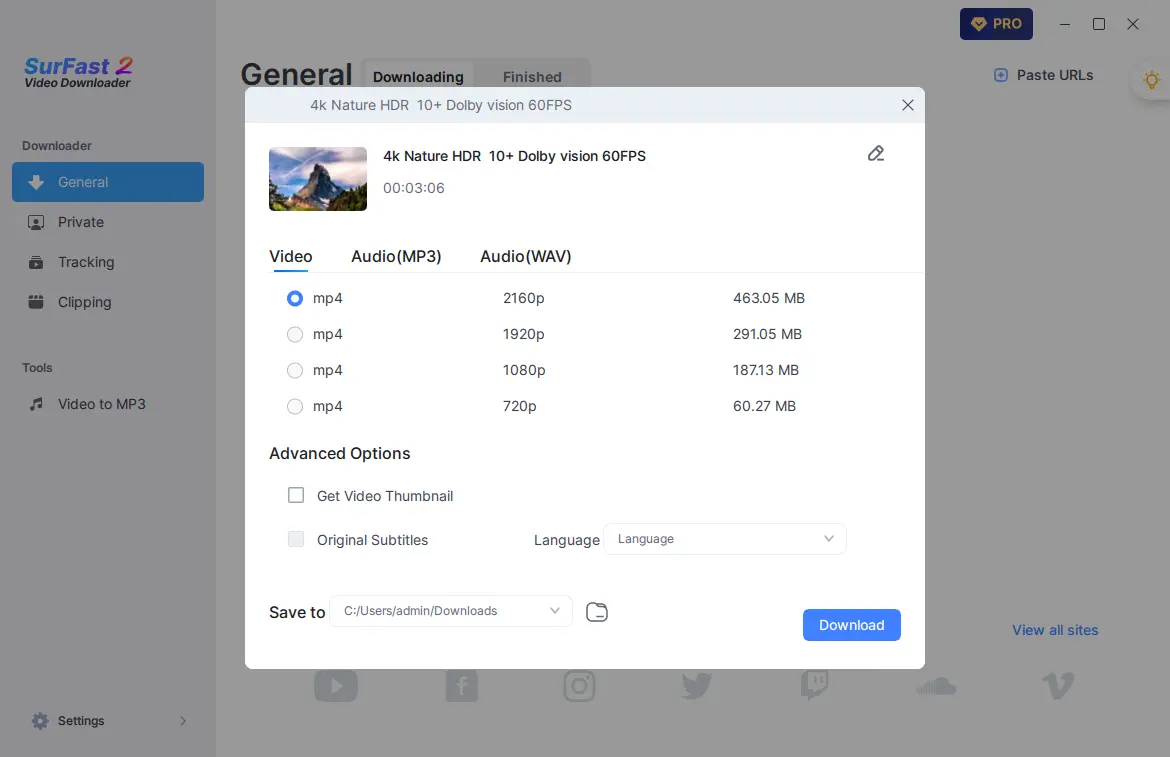Open Video to MP3 tool
The height and width of the screenshot is (757, 1170).
[107, 404]
